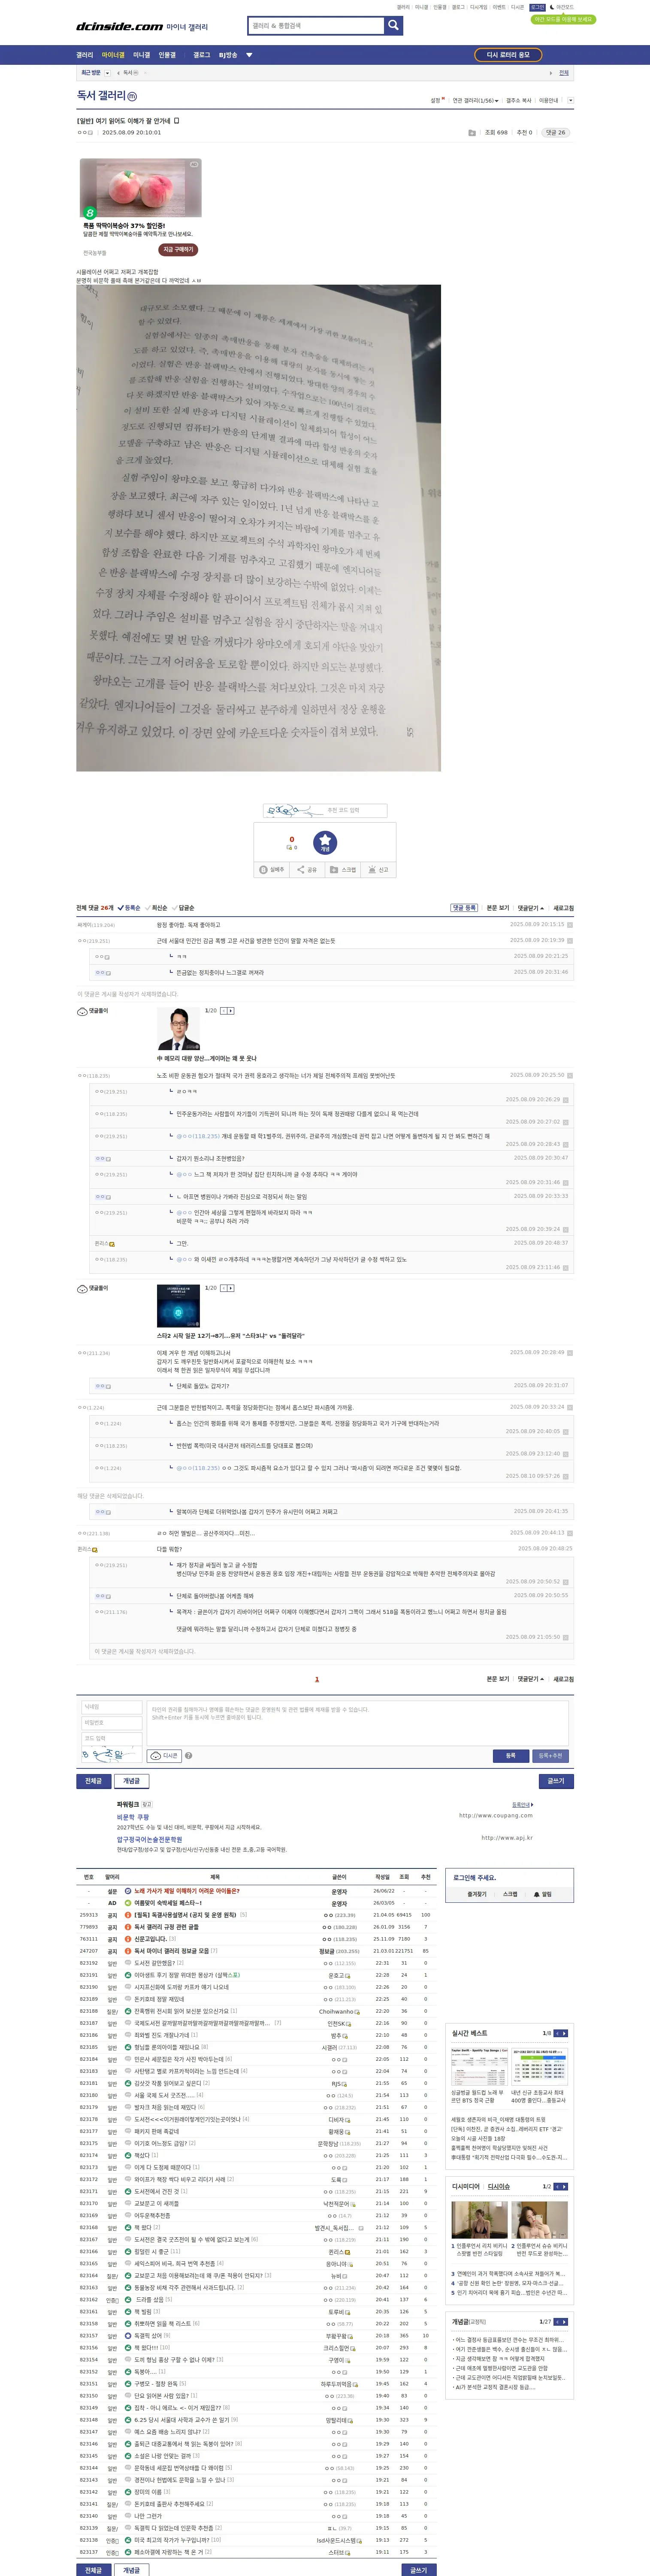Open the 설정 gallery settings menu
Viewport: 650px width, 2576px height.
[x=436, y=100]
